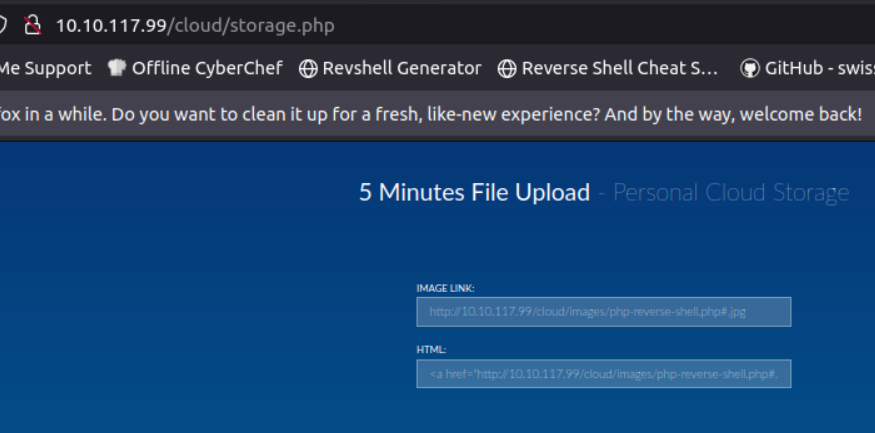Click the Reverse Shell Cheat globe favicon
Screen dimensions: 875x433
507,68
